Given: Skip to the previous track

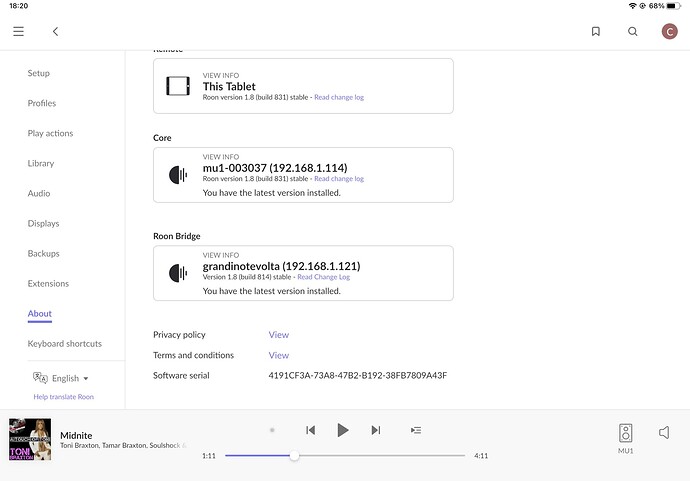Looking at the screenshot, I should [x=310, y=430].
